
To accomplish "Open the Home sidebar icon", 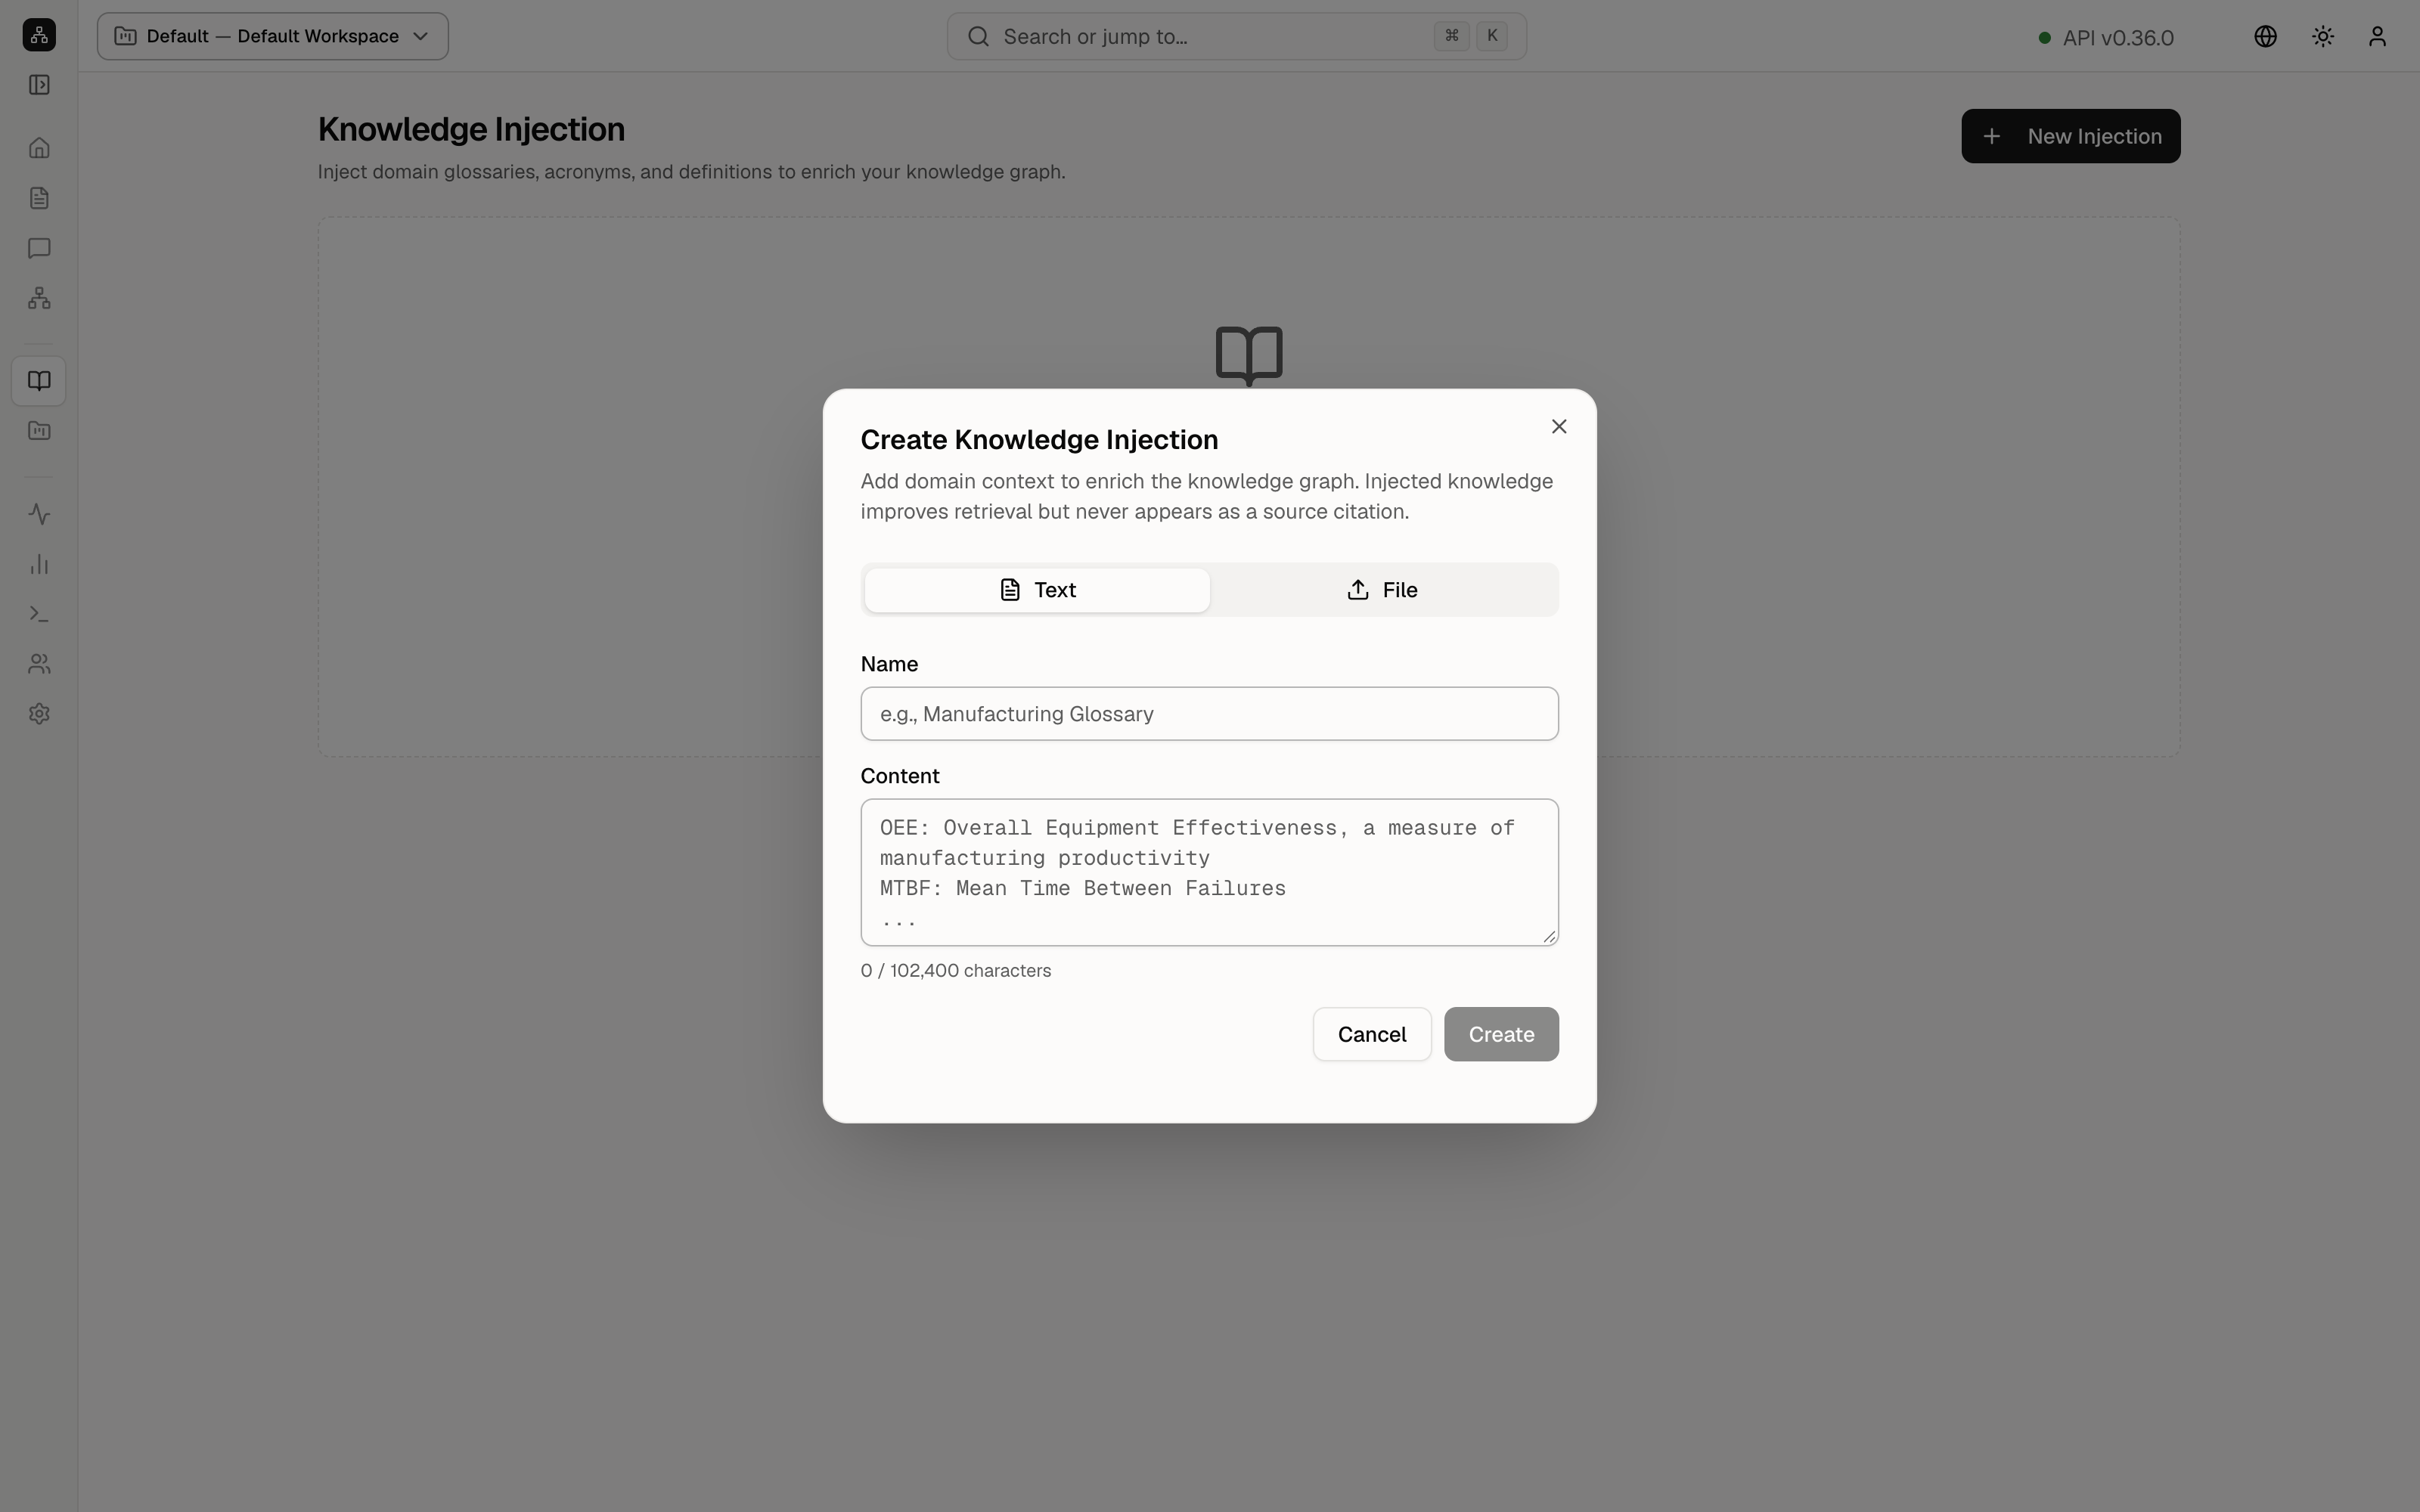I will tap(39, 148).
